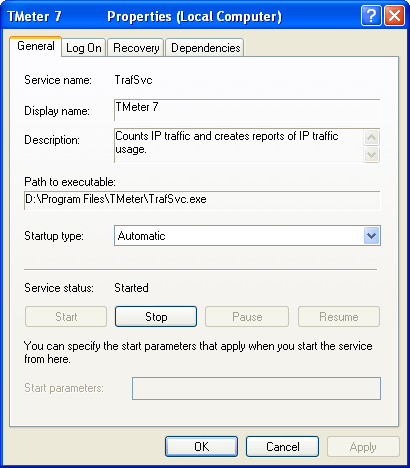Click the Start parameters label
This screenshot has width=410, height=468.
point(64,388)
